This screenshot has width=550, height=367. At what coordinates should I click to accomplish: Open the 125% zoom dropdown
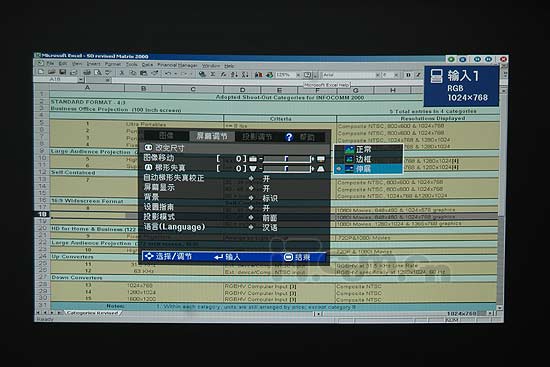click(298, 75)
